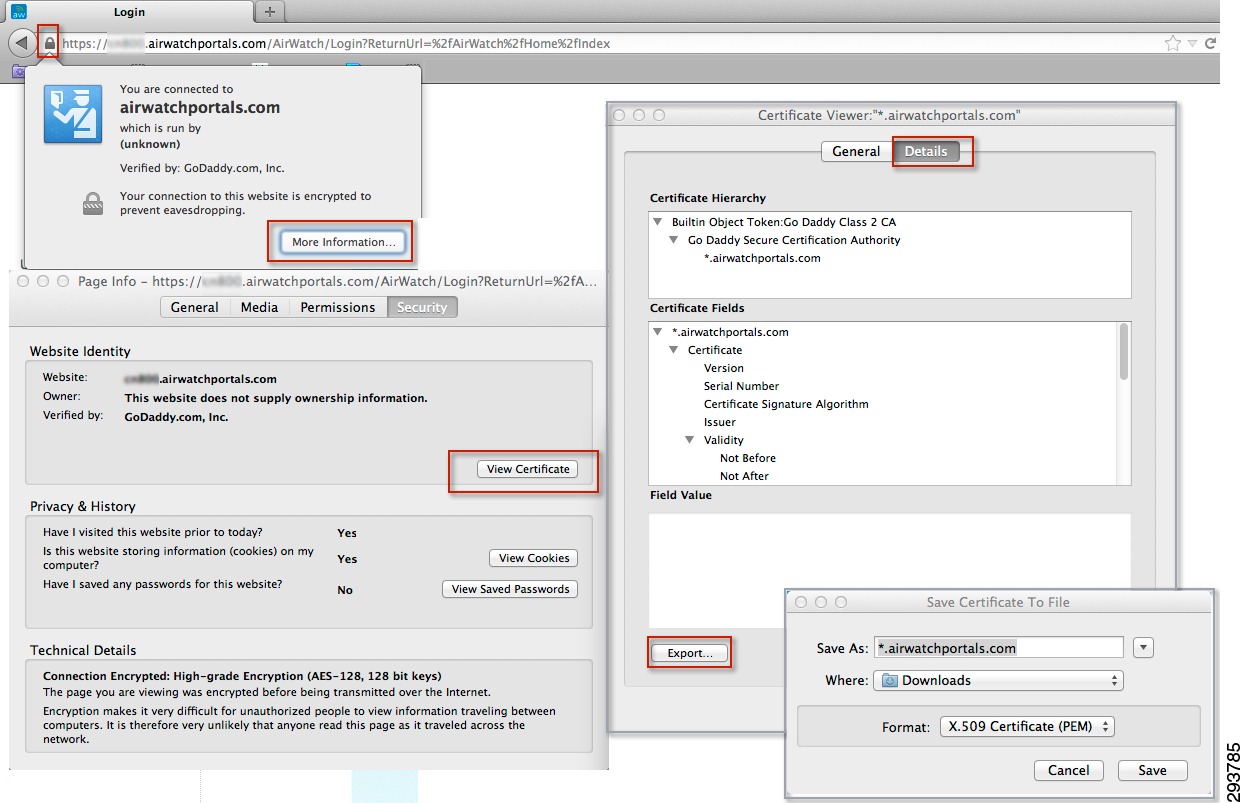Click the View Cookies button
The height and width of the screenshot is (803, 1241).
(x=534, y=558)
